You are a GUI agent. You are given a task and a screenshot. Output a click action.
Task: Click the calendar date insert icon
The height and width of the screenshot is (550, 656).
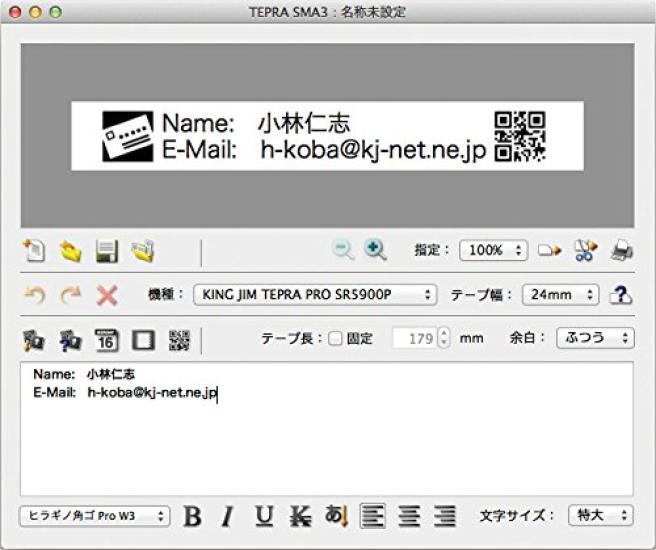[x=107, y=340]
